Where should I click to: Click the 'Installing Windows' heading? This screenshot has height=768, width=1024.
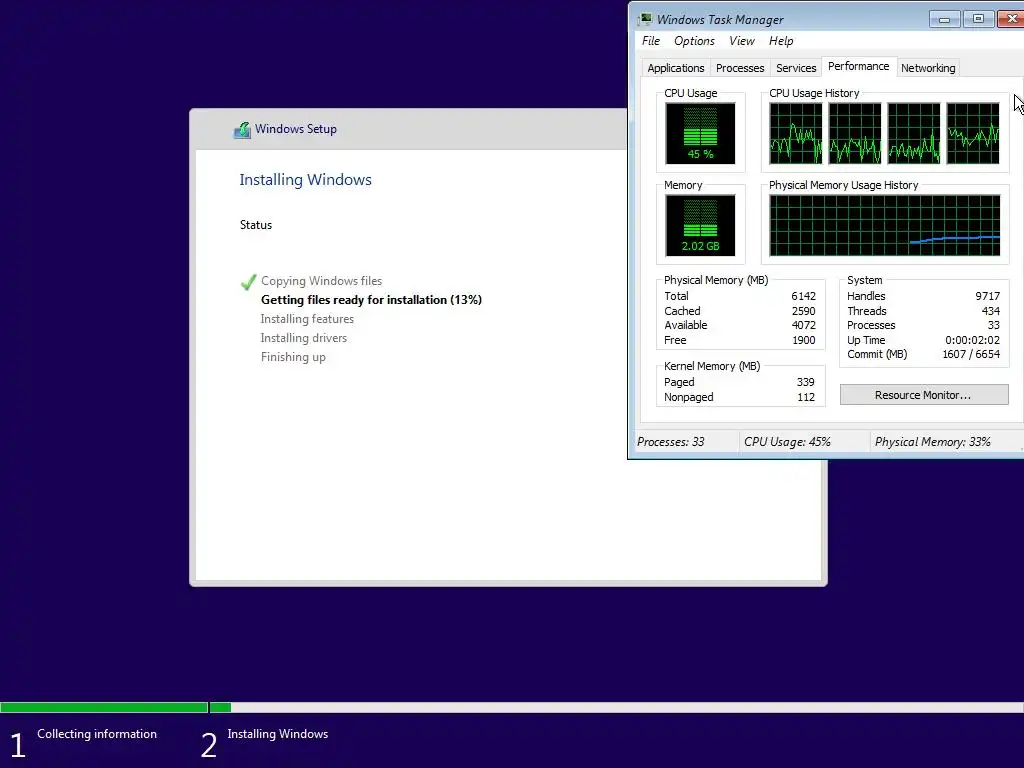click(305, 180)
